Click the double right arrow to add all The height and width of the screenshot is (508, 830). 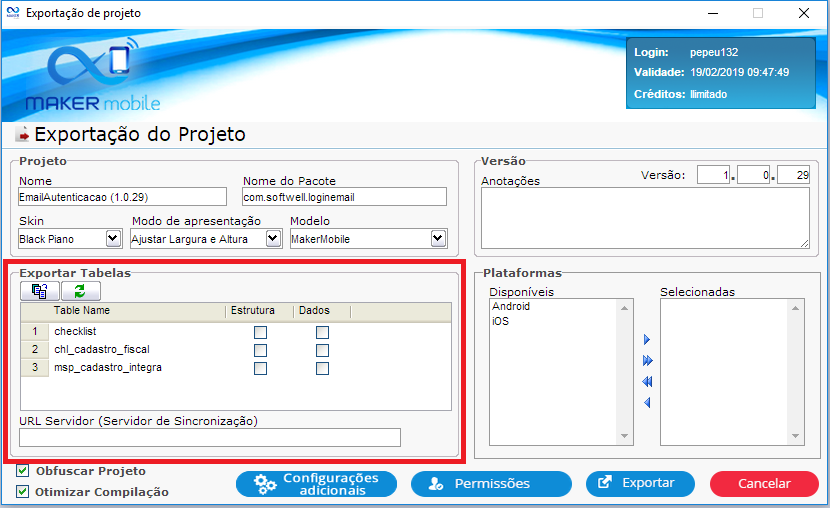tap(647, 360)
